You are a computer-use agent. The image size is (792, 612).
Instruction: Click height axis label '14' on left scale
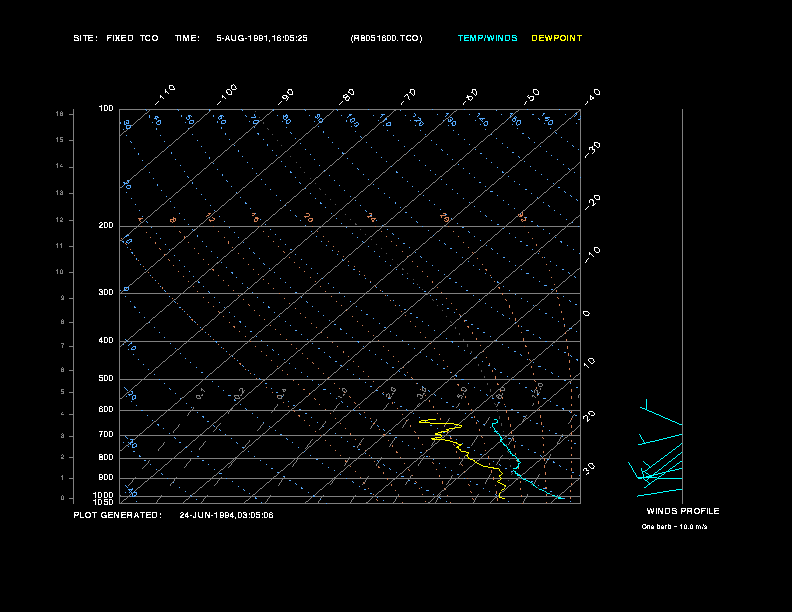60,166
